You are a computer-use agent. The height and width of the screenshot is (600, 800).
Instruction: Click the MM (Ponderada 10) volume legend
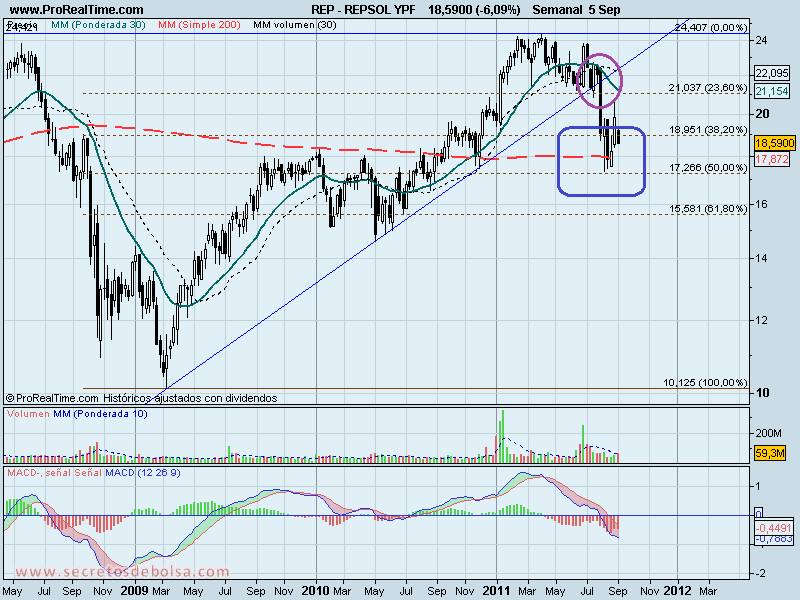click(101, 414)
